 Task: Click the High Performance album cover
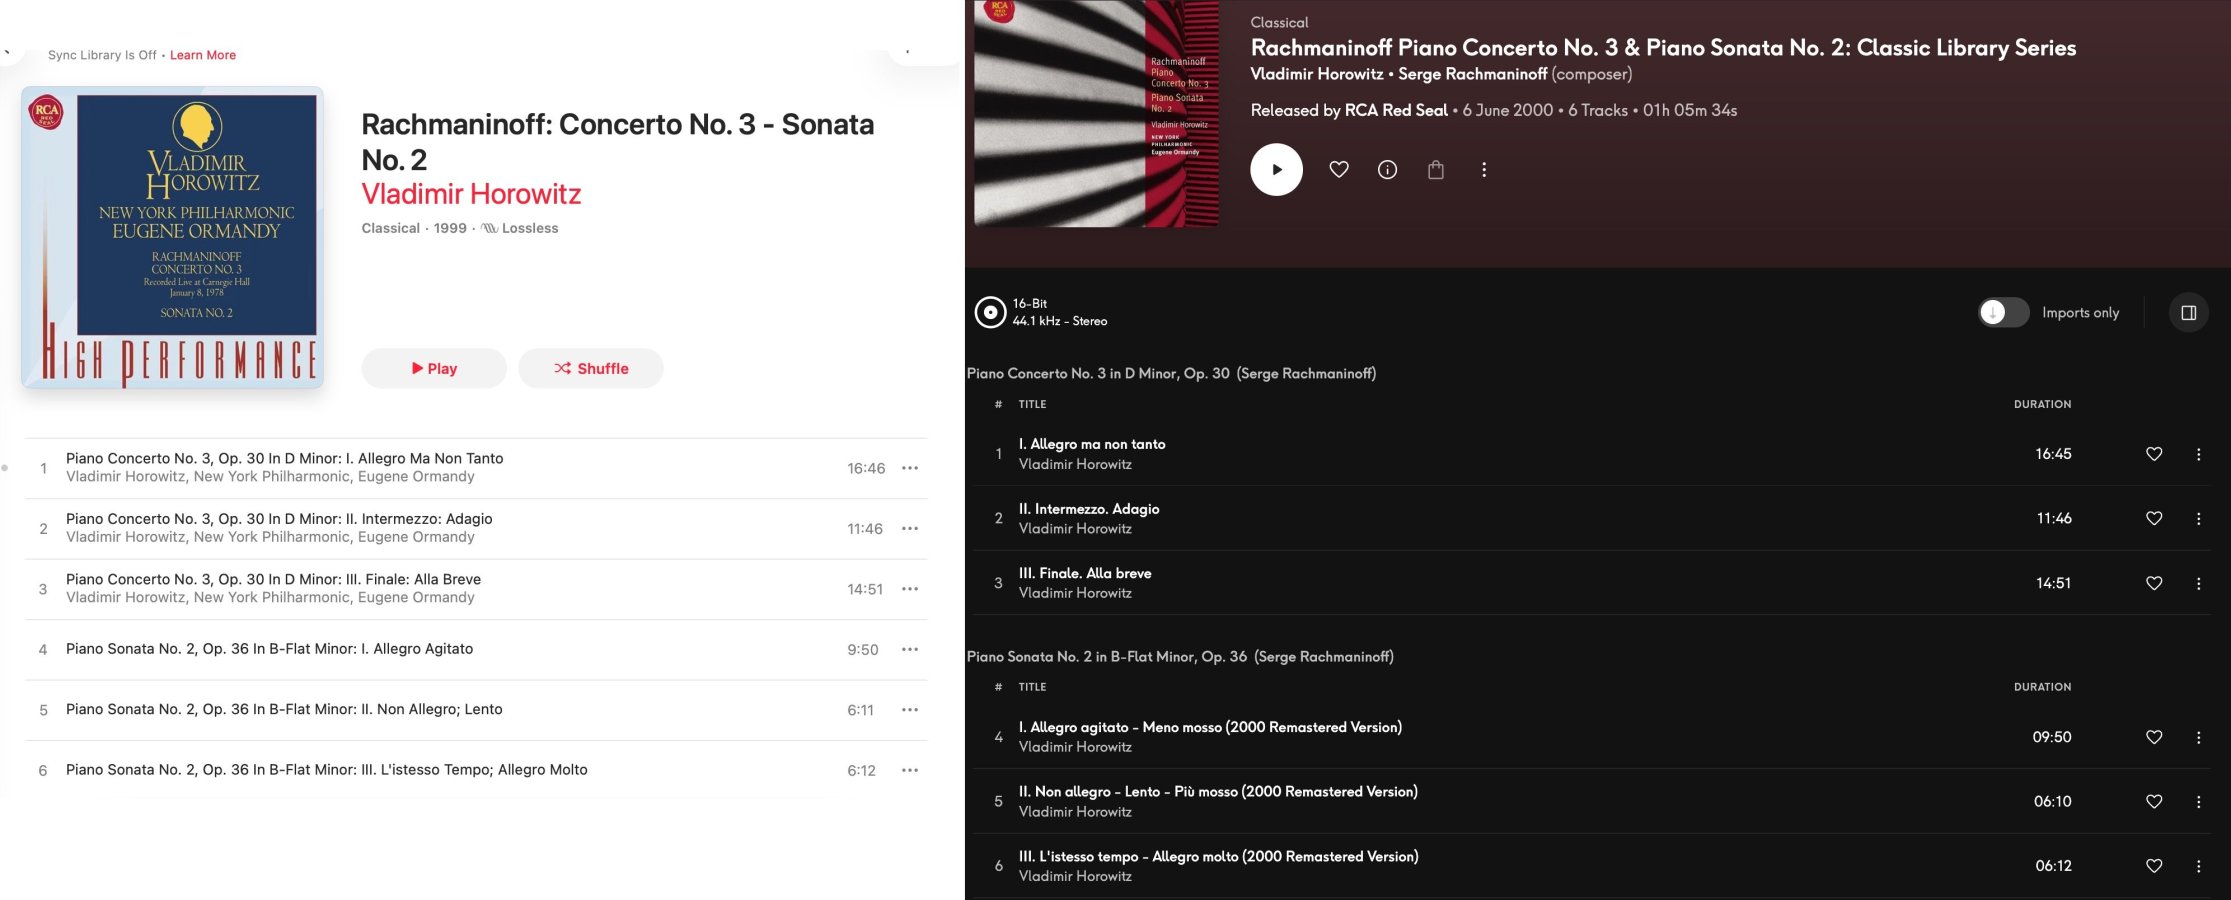coord(172,237)
